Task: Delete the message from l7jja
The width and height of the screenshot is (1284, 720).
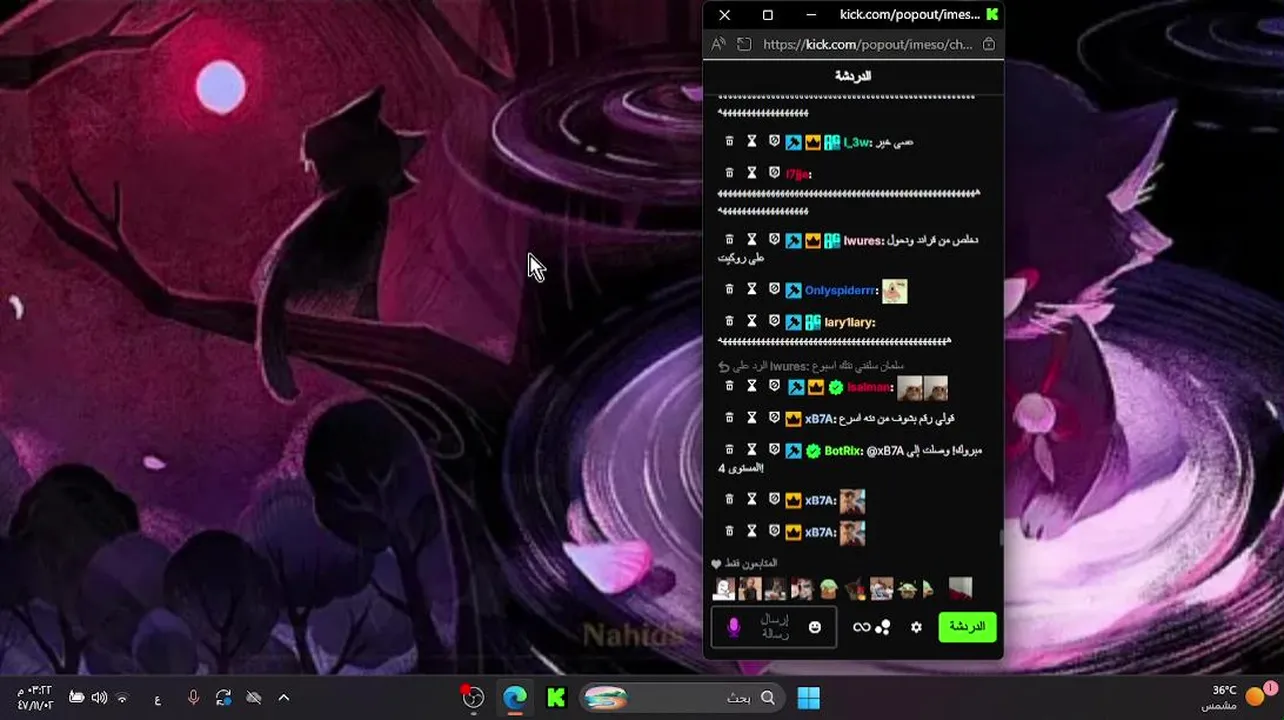Action: [x=729, y=173]
